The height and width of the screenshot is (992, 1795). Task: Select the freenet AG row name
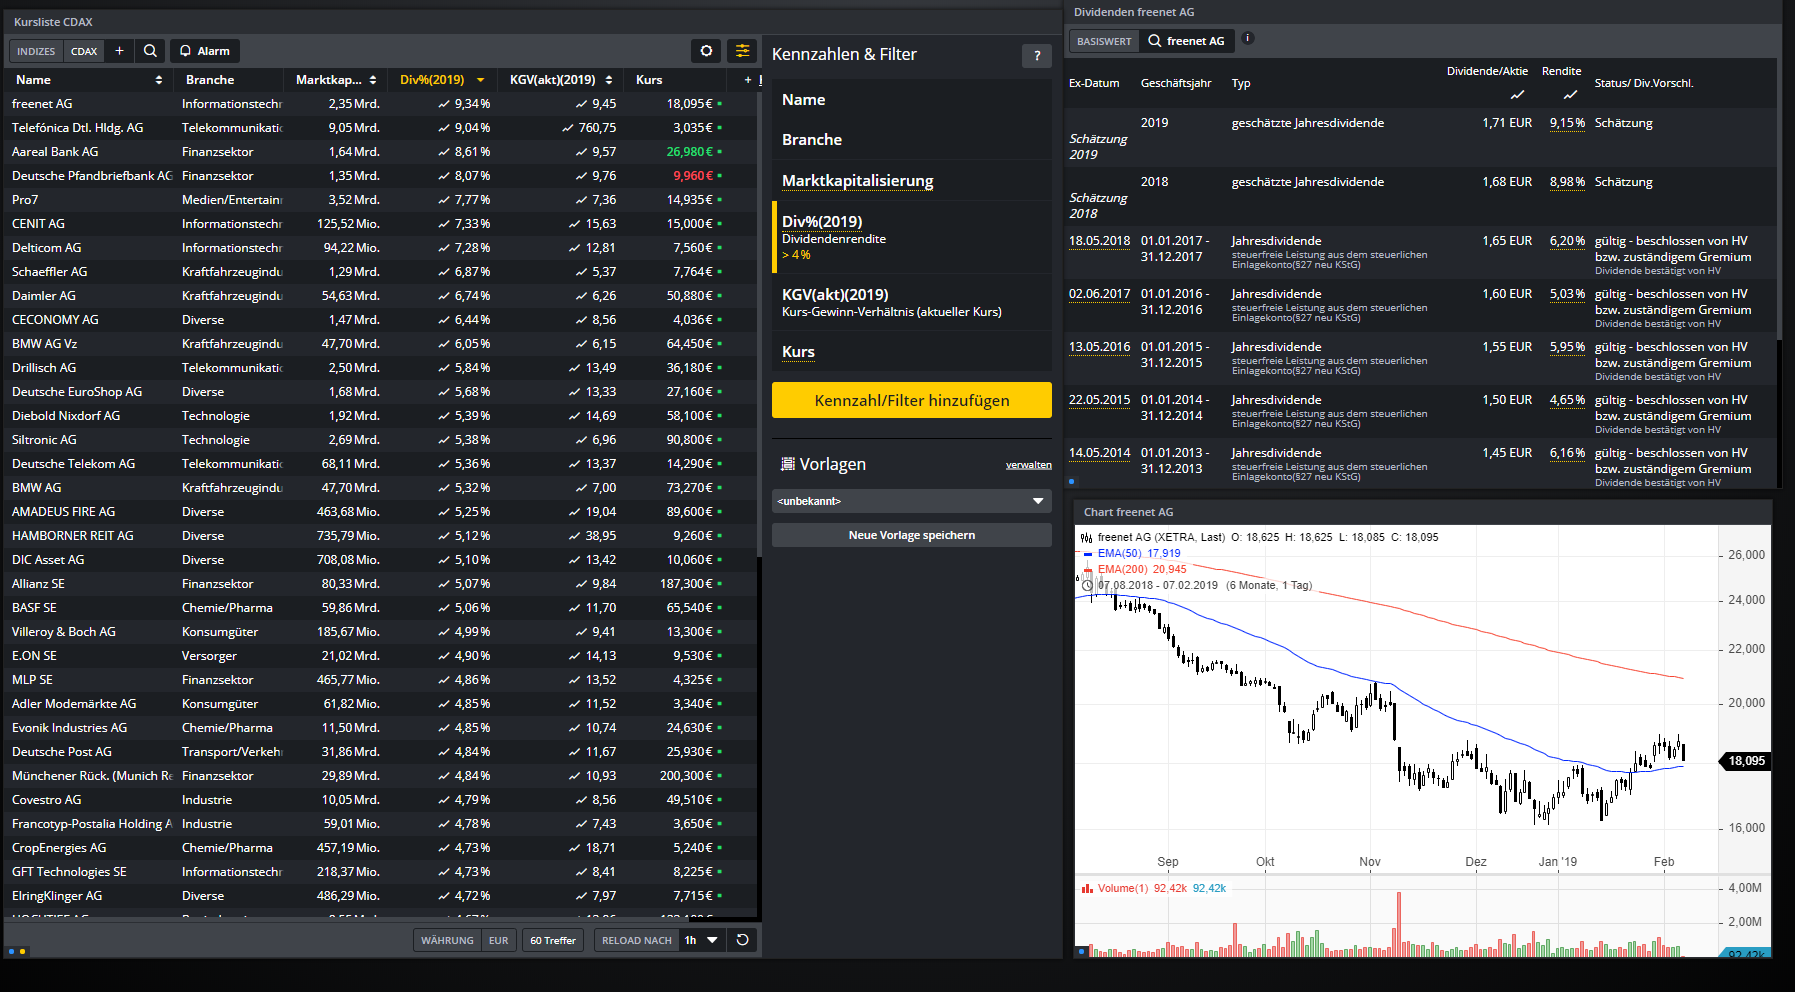(42, 104)
